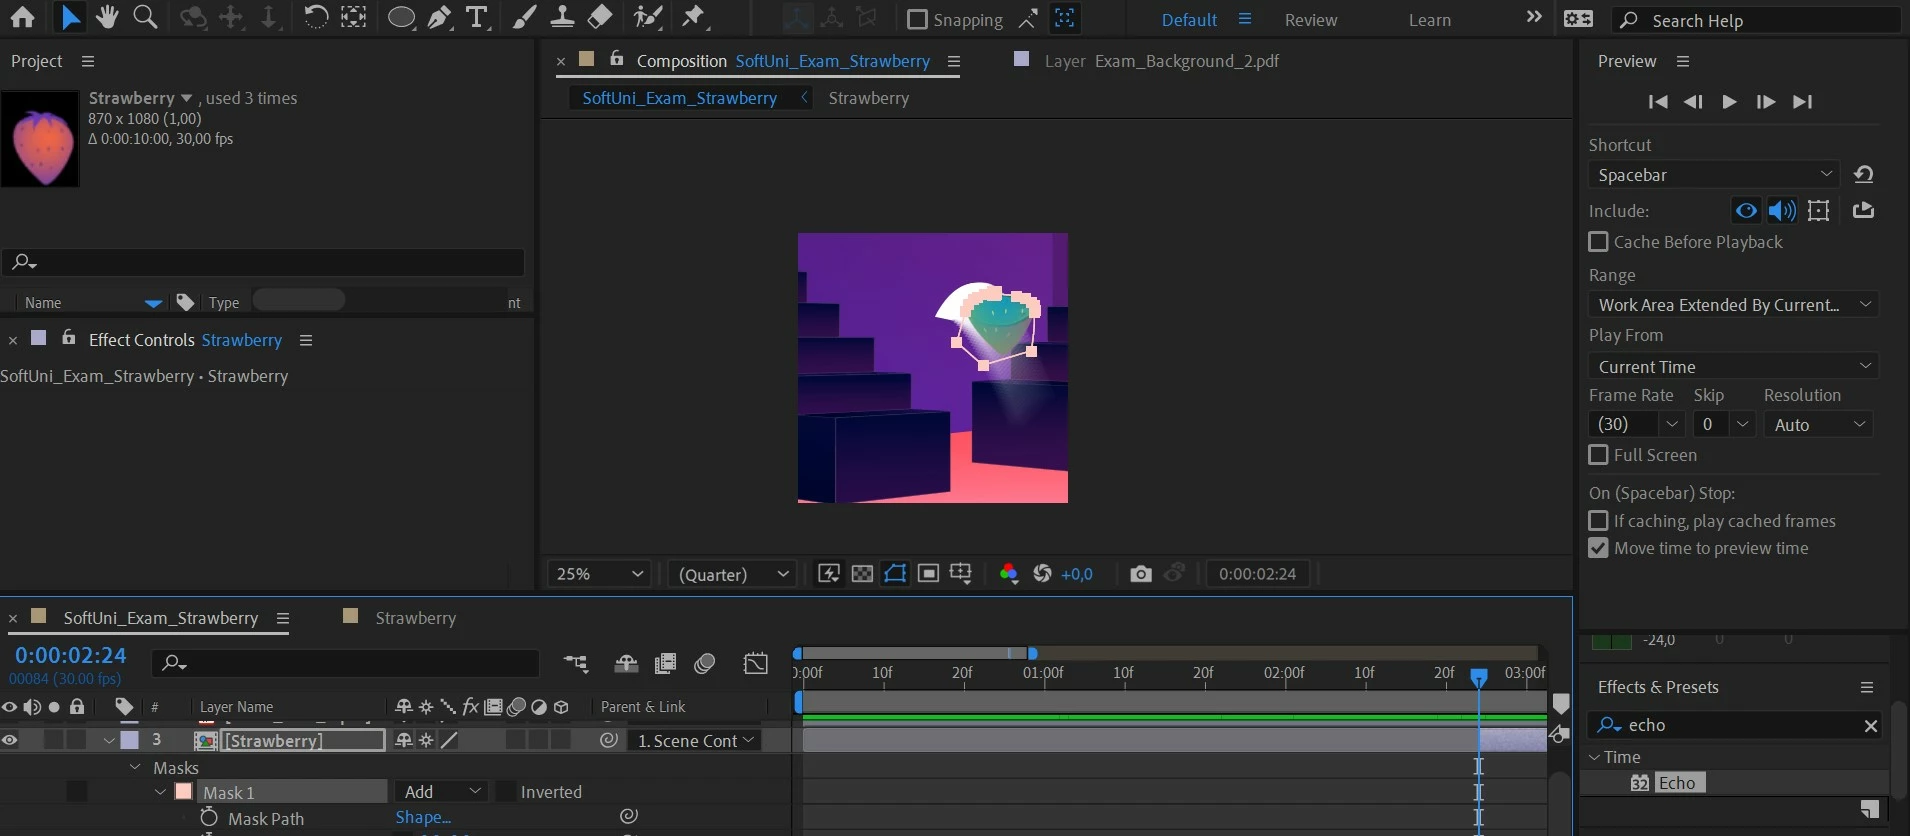
Task: Open the Current Time play-from dropdown
Action: (1733, 366)
